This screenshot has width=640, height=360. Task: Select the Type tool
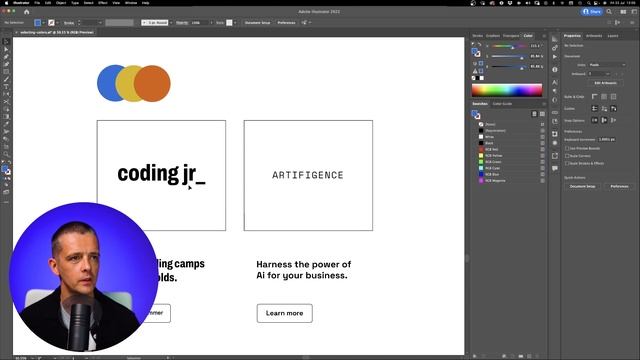pos(6,87)
